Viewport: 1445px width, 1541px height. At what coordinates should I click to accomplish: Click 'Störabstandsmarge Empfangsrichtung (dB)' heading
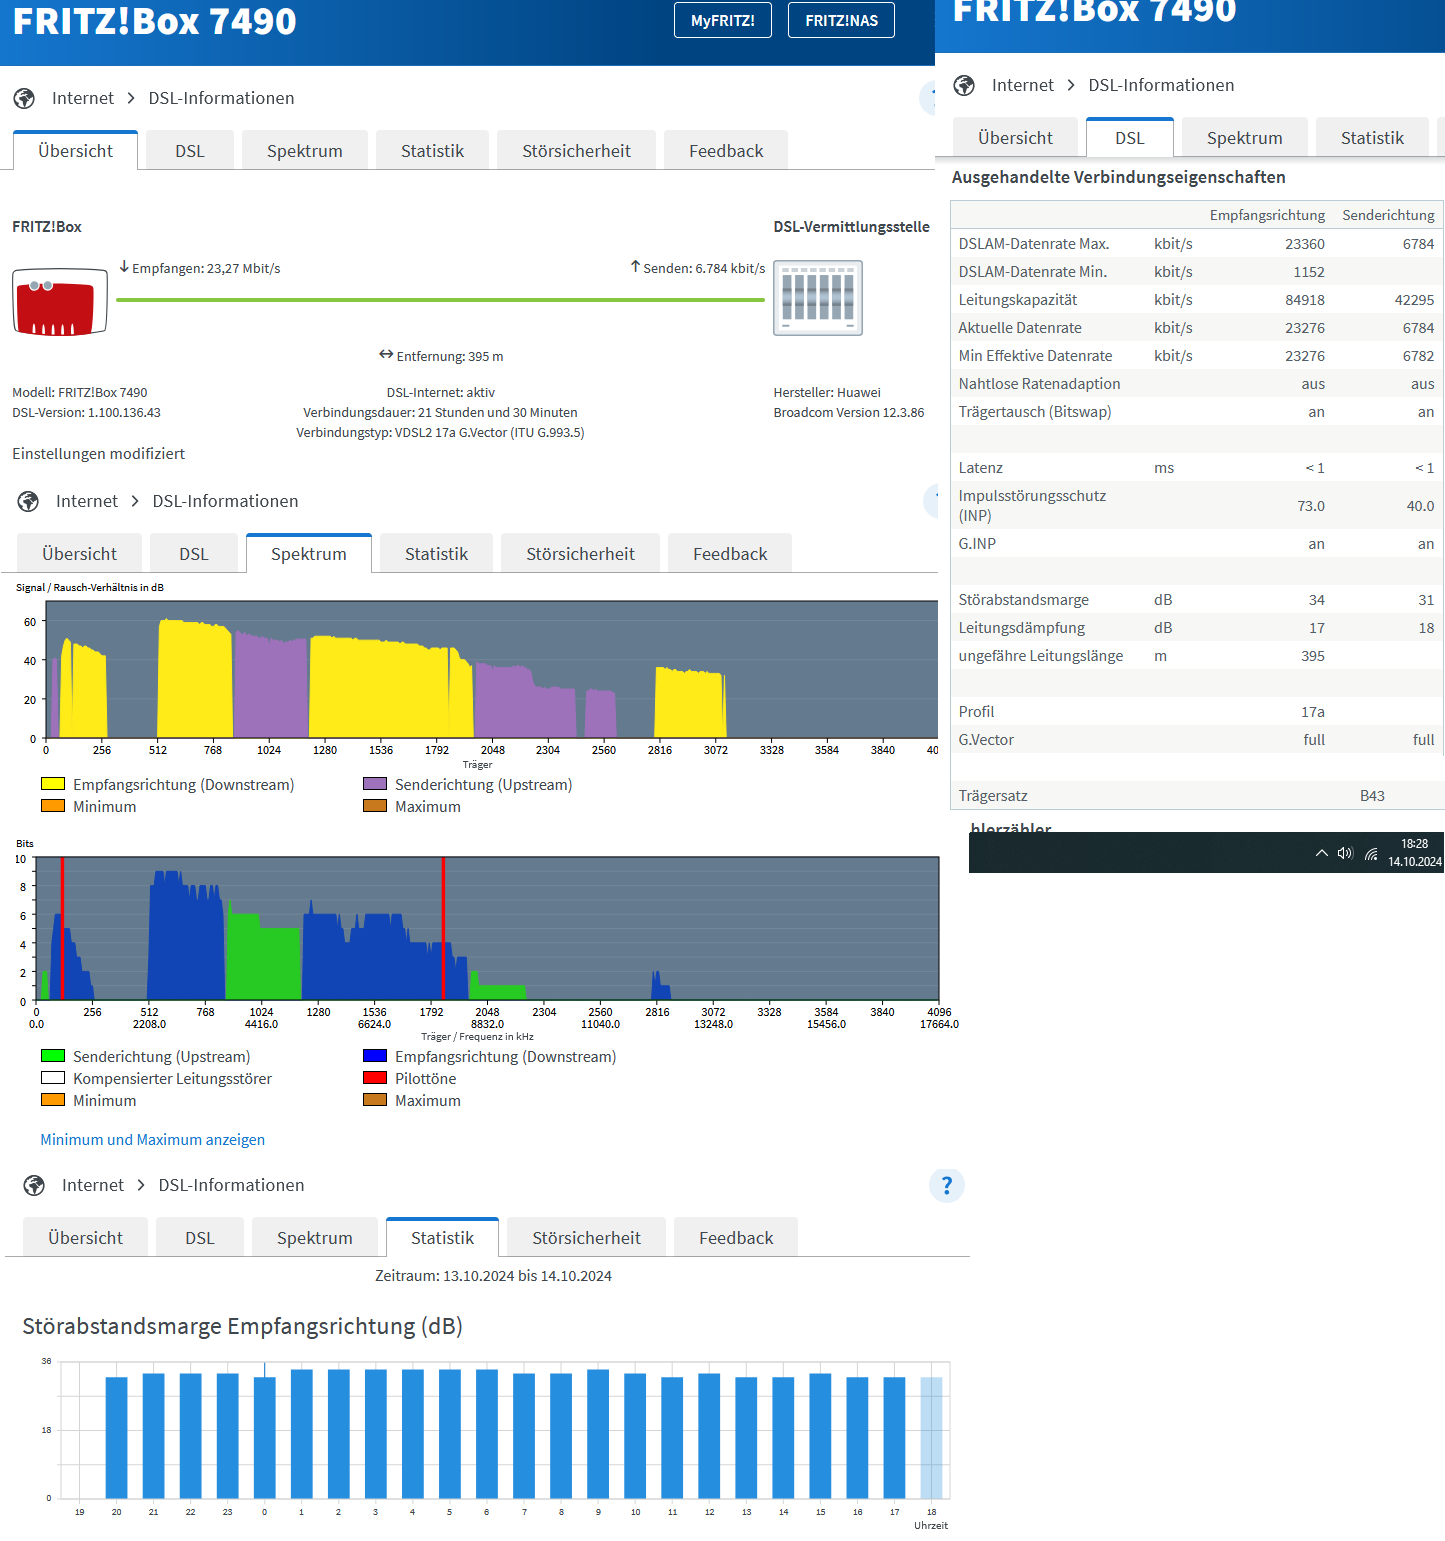tap(242, 1326)
